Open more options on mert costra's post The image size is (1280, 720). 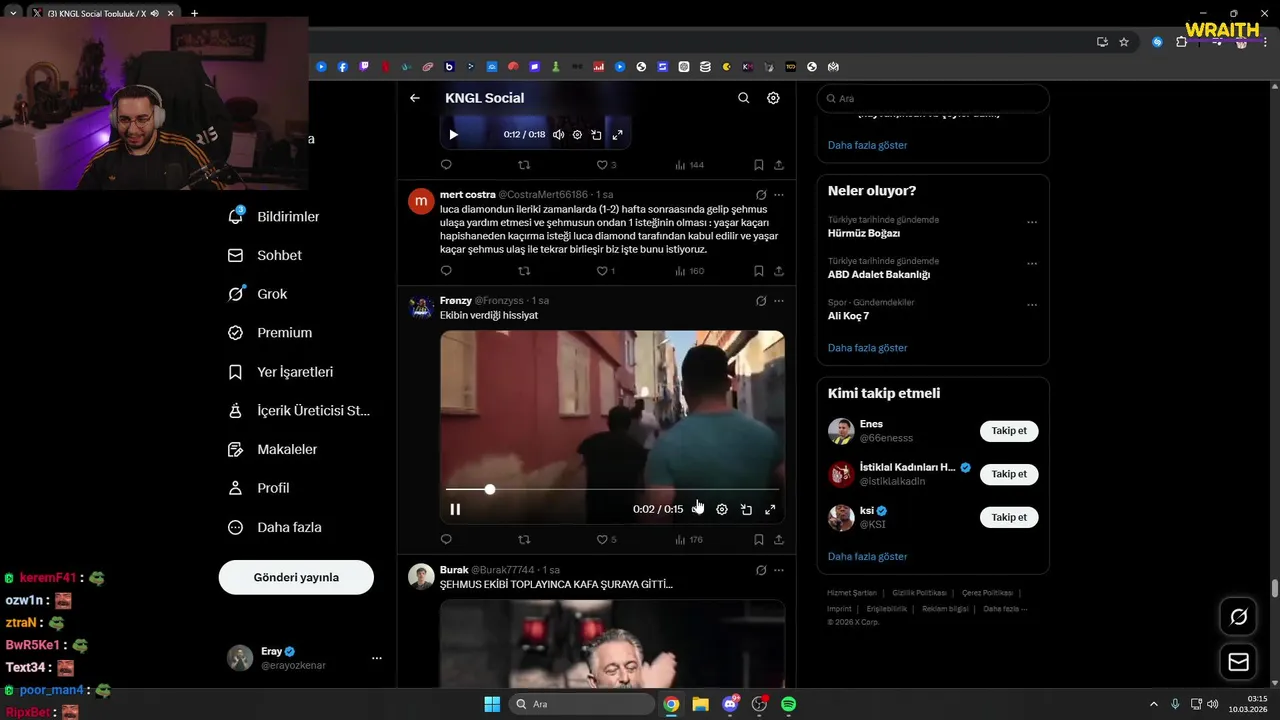pyautogui.click(x=779, y=195)
